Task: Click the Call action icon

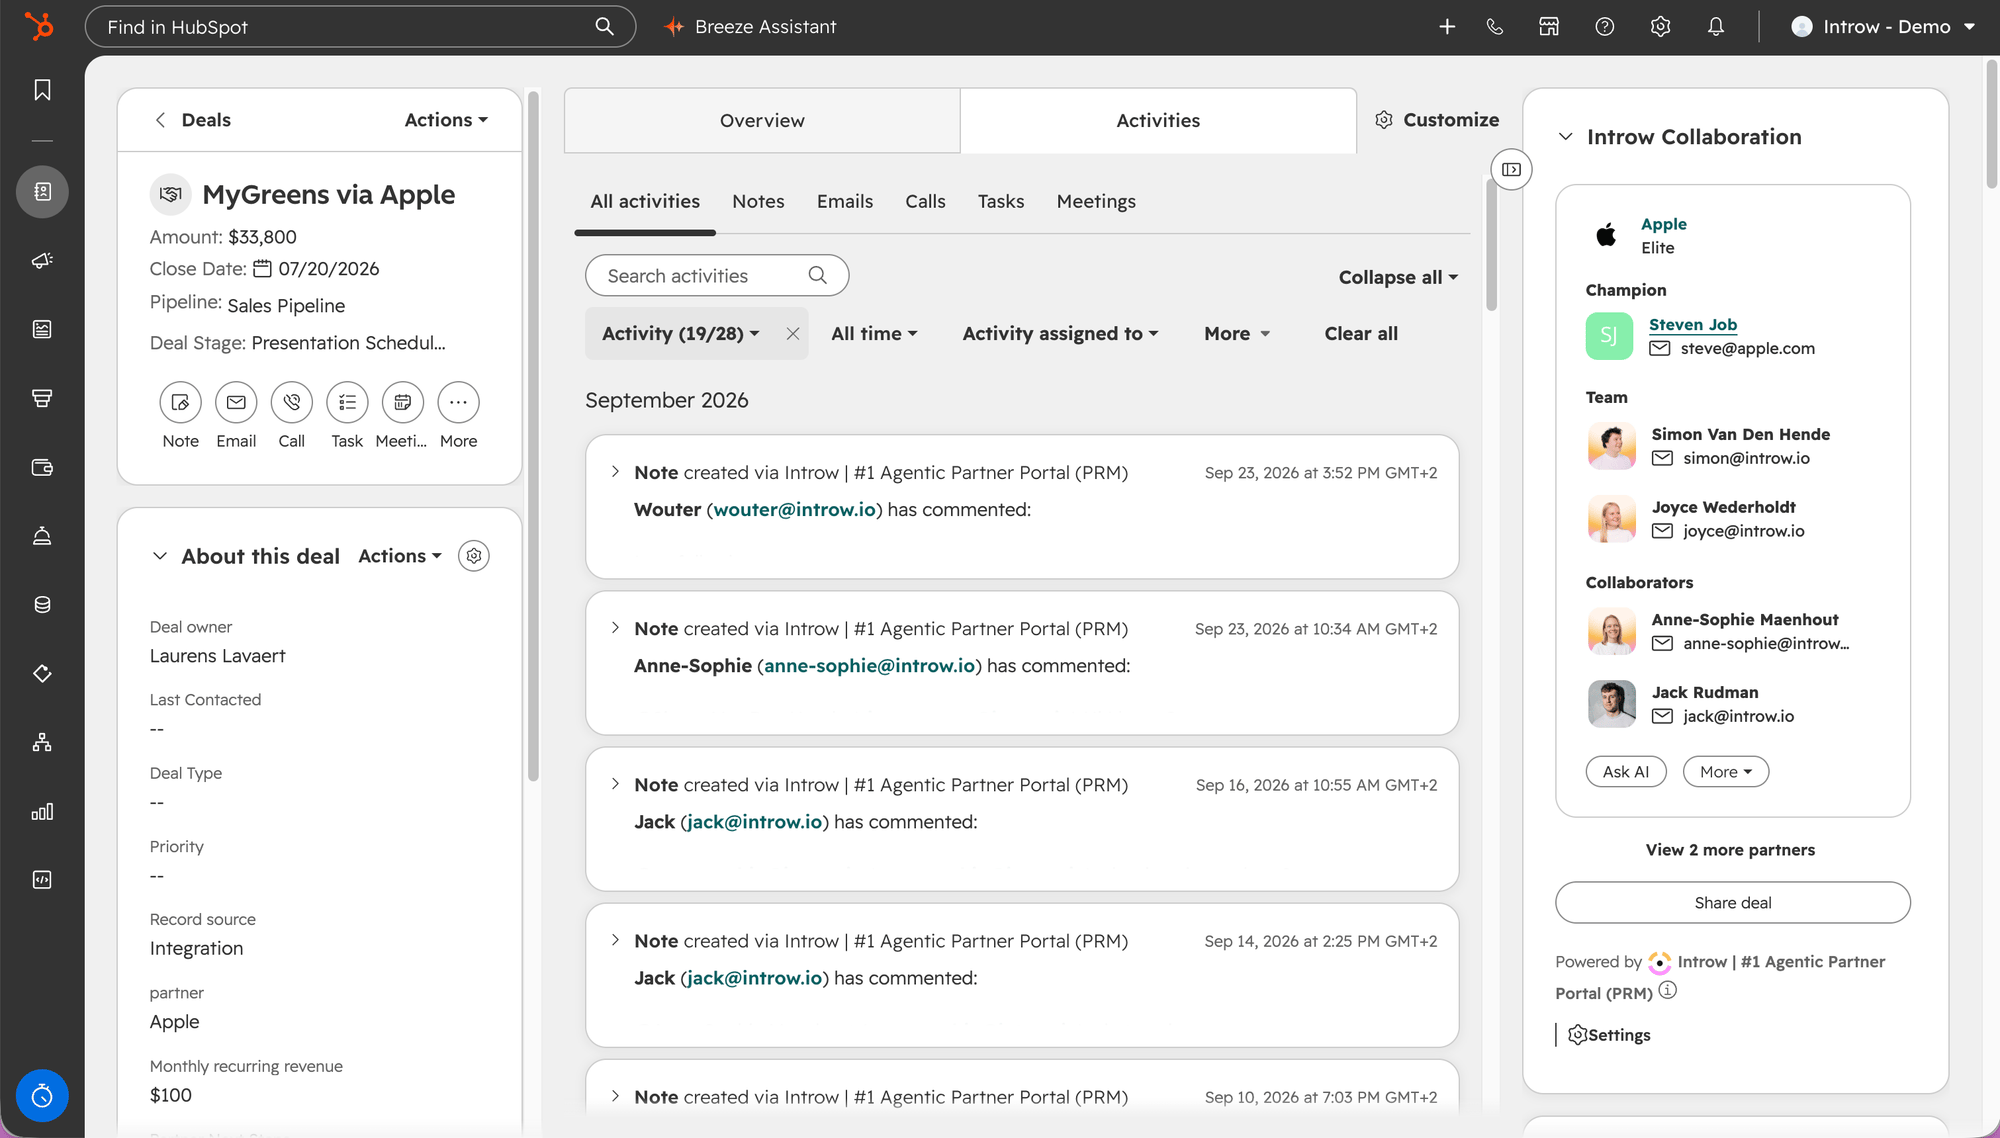Action: pyautogui.click(x=292, y=402)
